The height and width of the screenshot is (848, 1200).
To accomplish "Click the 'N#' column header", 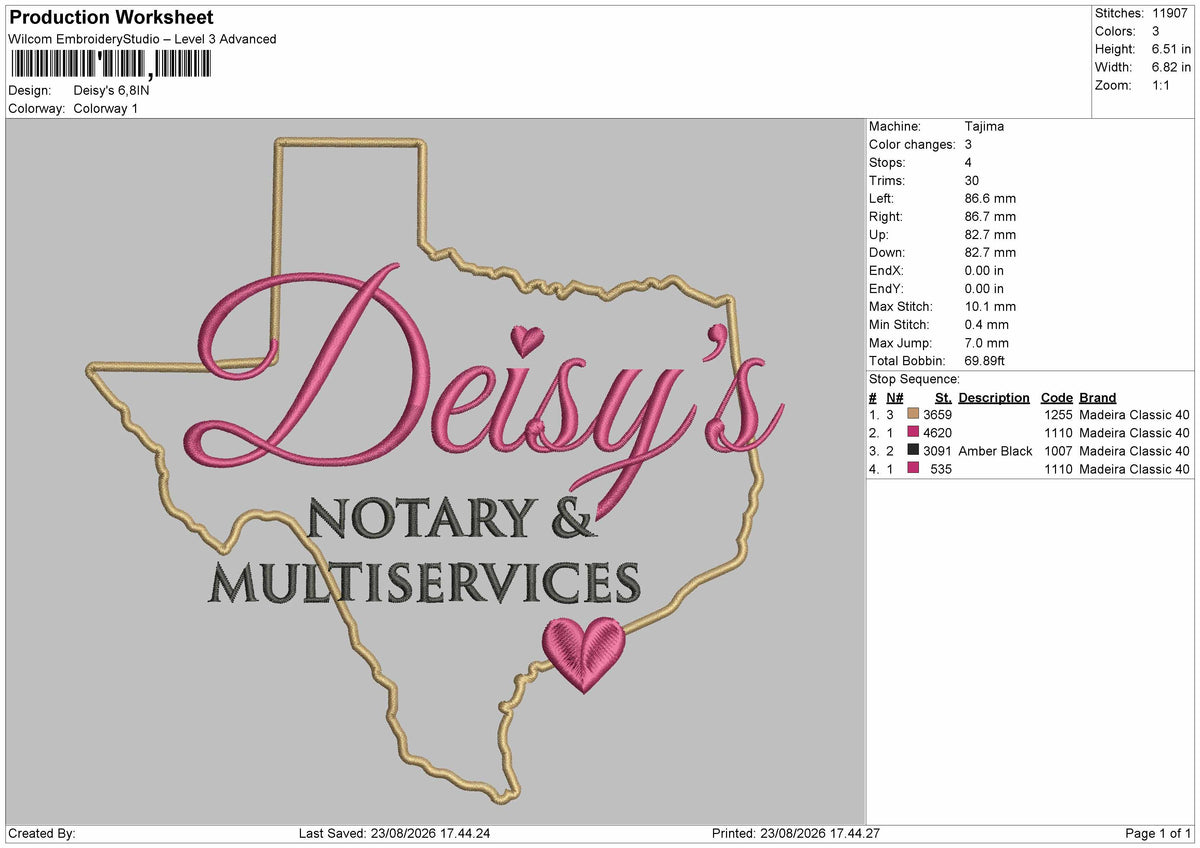I will [895, 397].
